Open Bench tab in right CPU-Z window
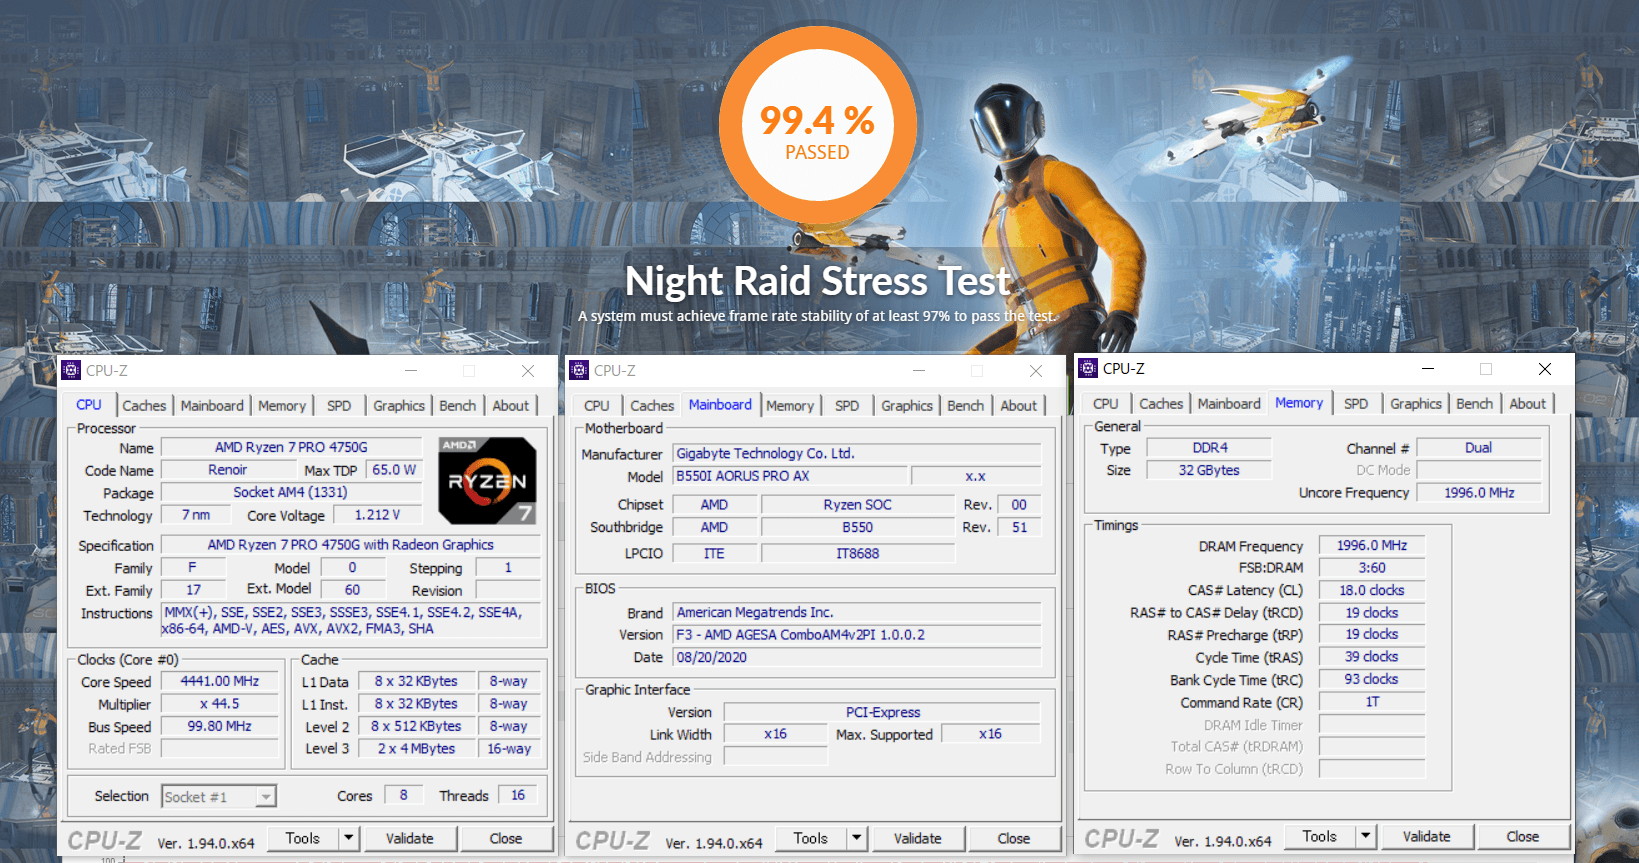Image resolution: width=1639 pixels, height=863 pixels. coord(1474,403)
